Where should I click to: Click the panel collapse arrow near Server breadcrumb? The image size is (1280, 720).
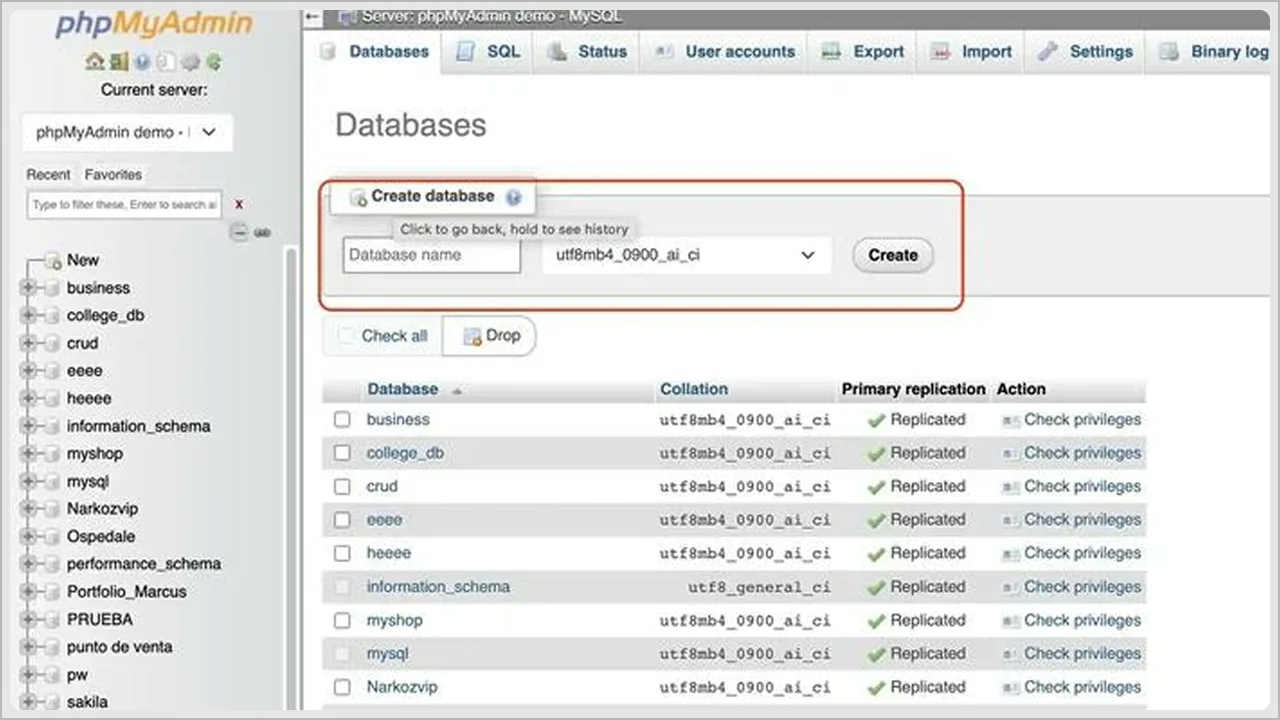point(313,17)
